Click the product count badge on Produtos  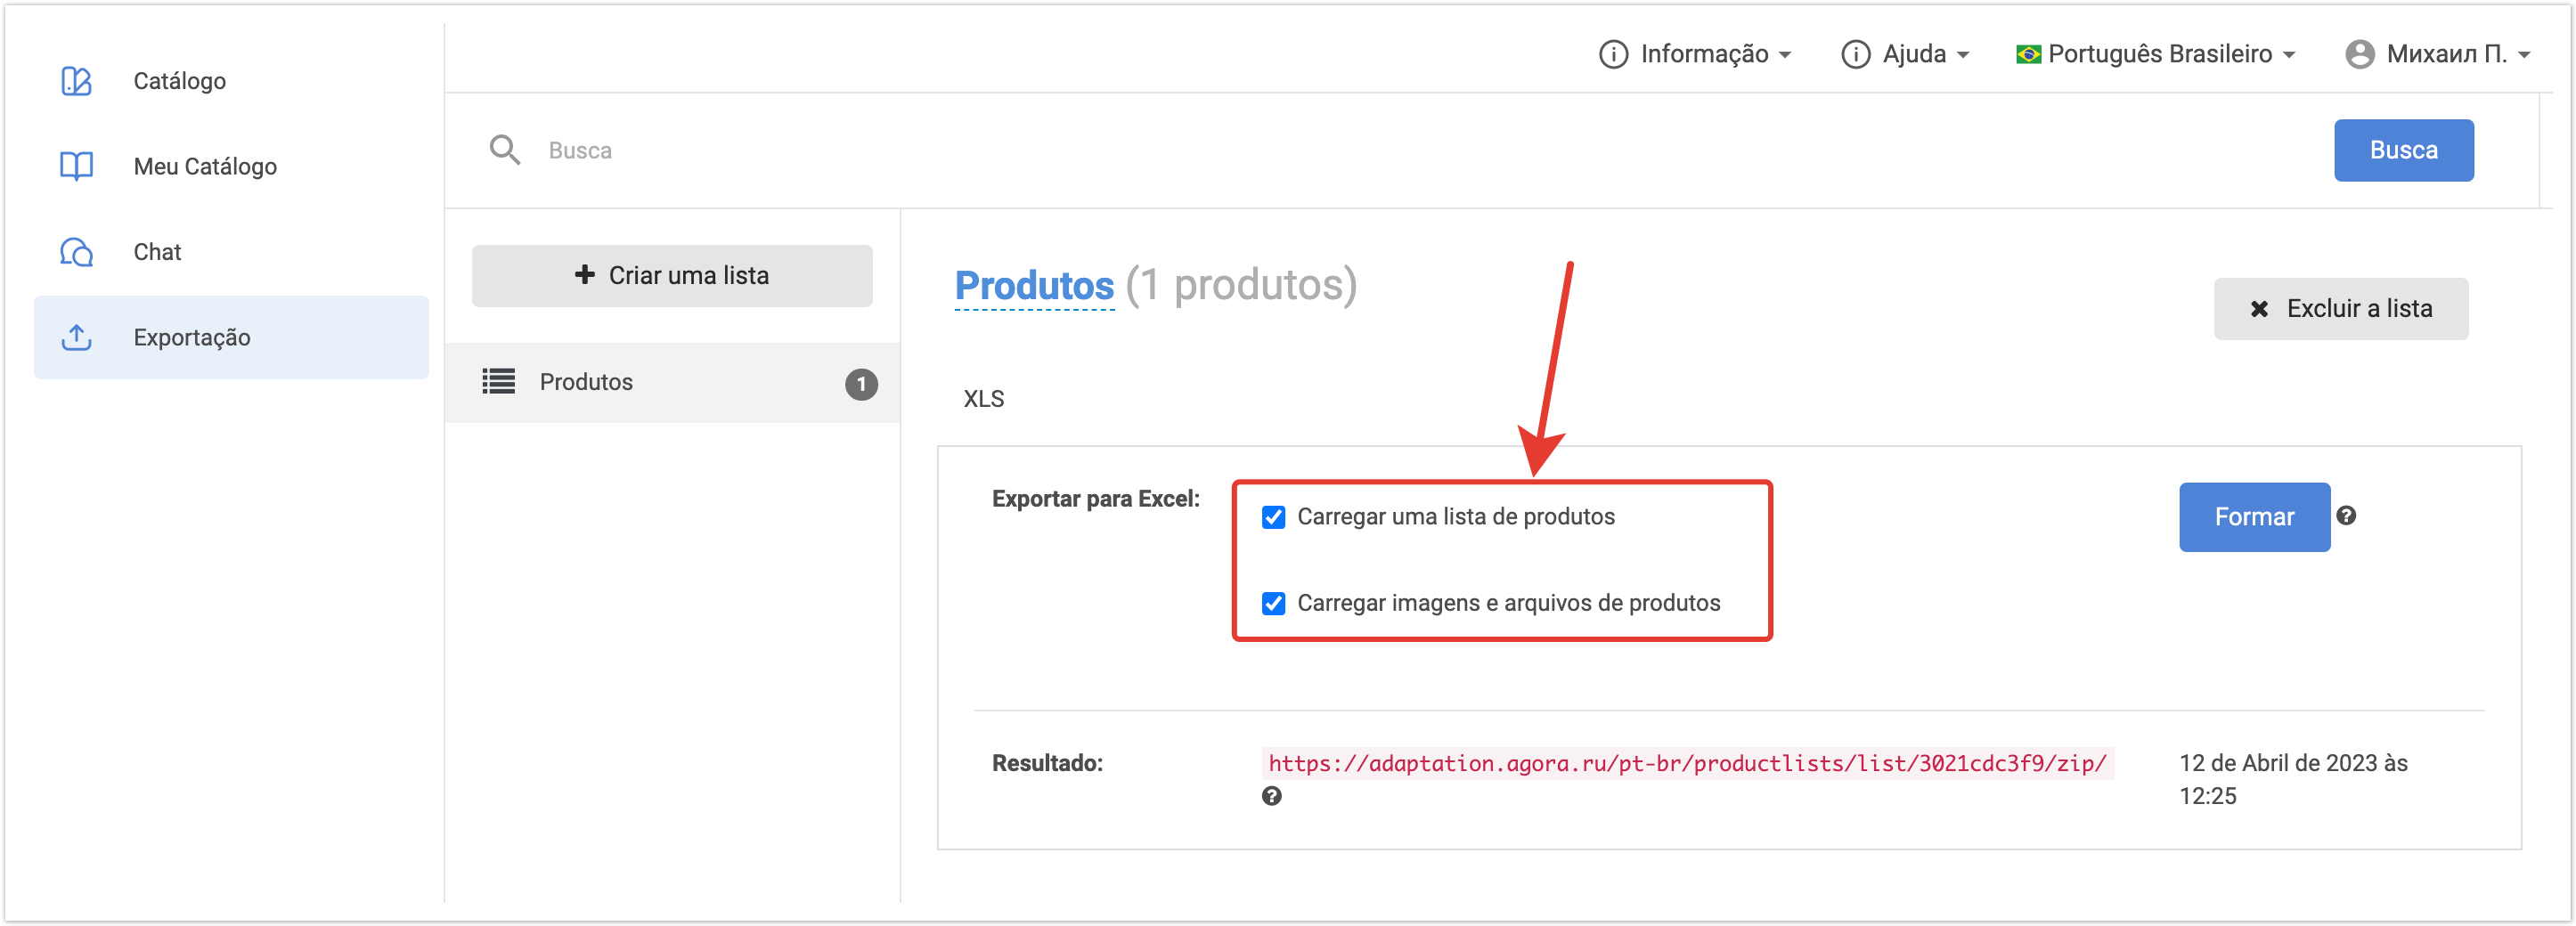click(x=860, y=384)
